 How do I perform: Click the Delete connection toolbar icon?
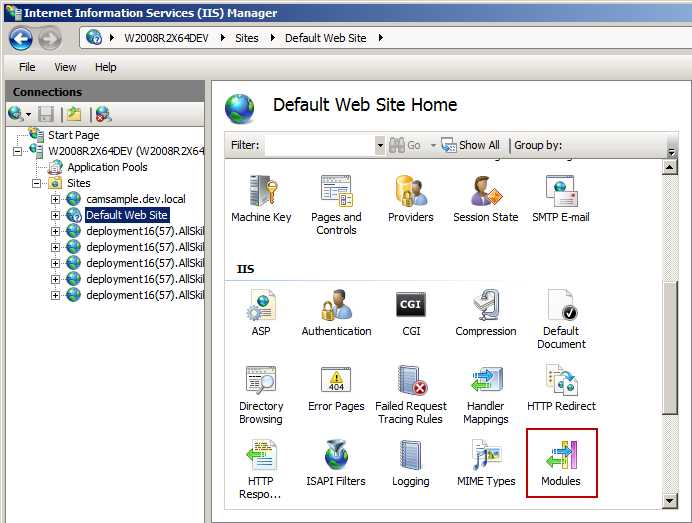103,114
